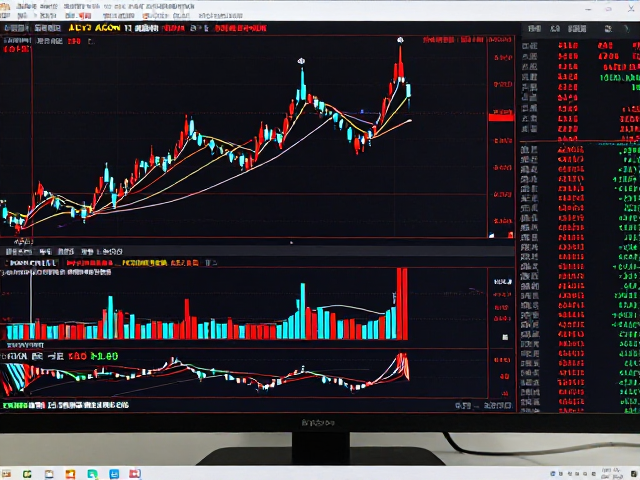Select first row in right-side stock list
640x480 pixels.
tap(580, 45)
